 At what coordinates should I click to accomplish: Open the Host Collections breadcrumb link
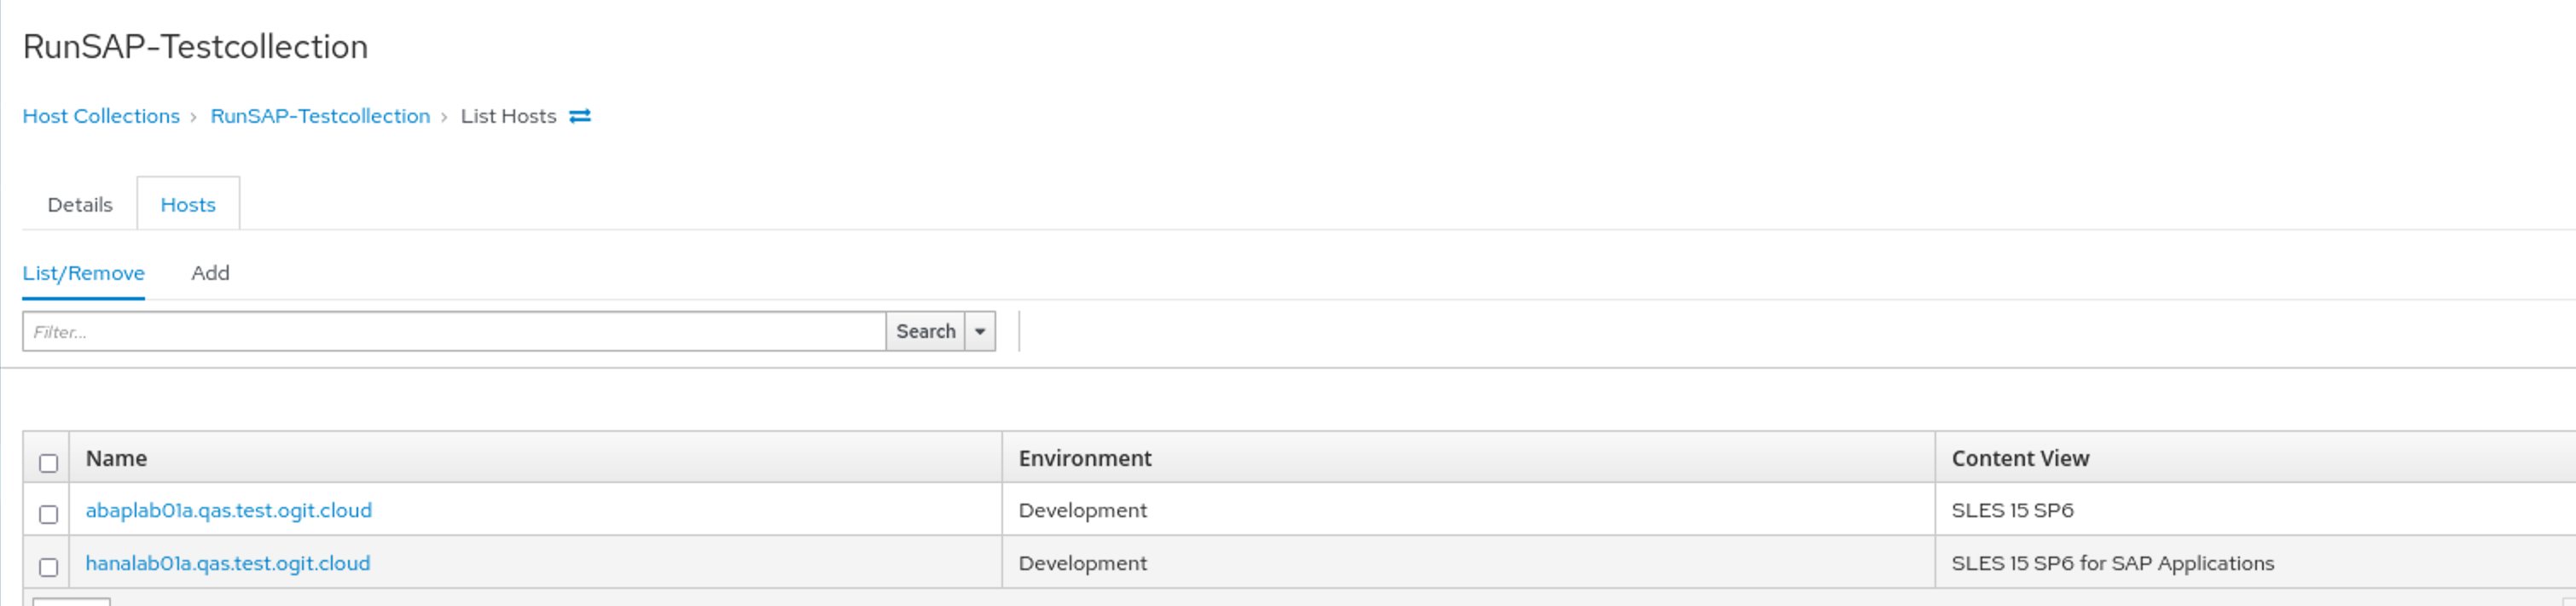click(101, 117)
